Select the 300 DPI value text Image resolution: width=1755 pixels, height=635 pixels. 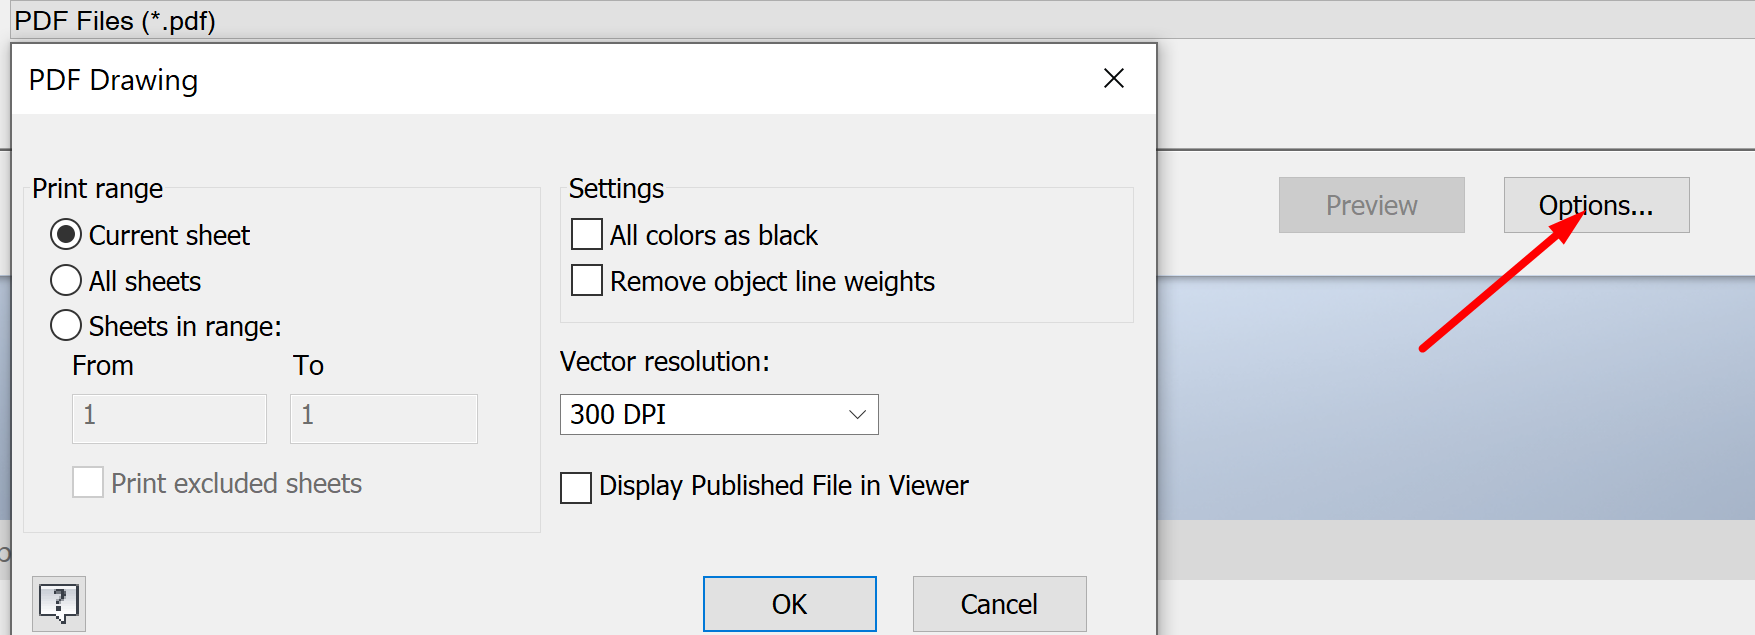click(x=617, y=414)
